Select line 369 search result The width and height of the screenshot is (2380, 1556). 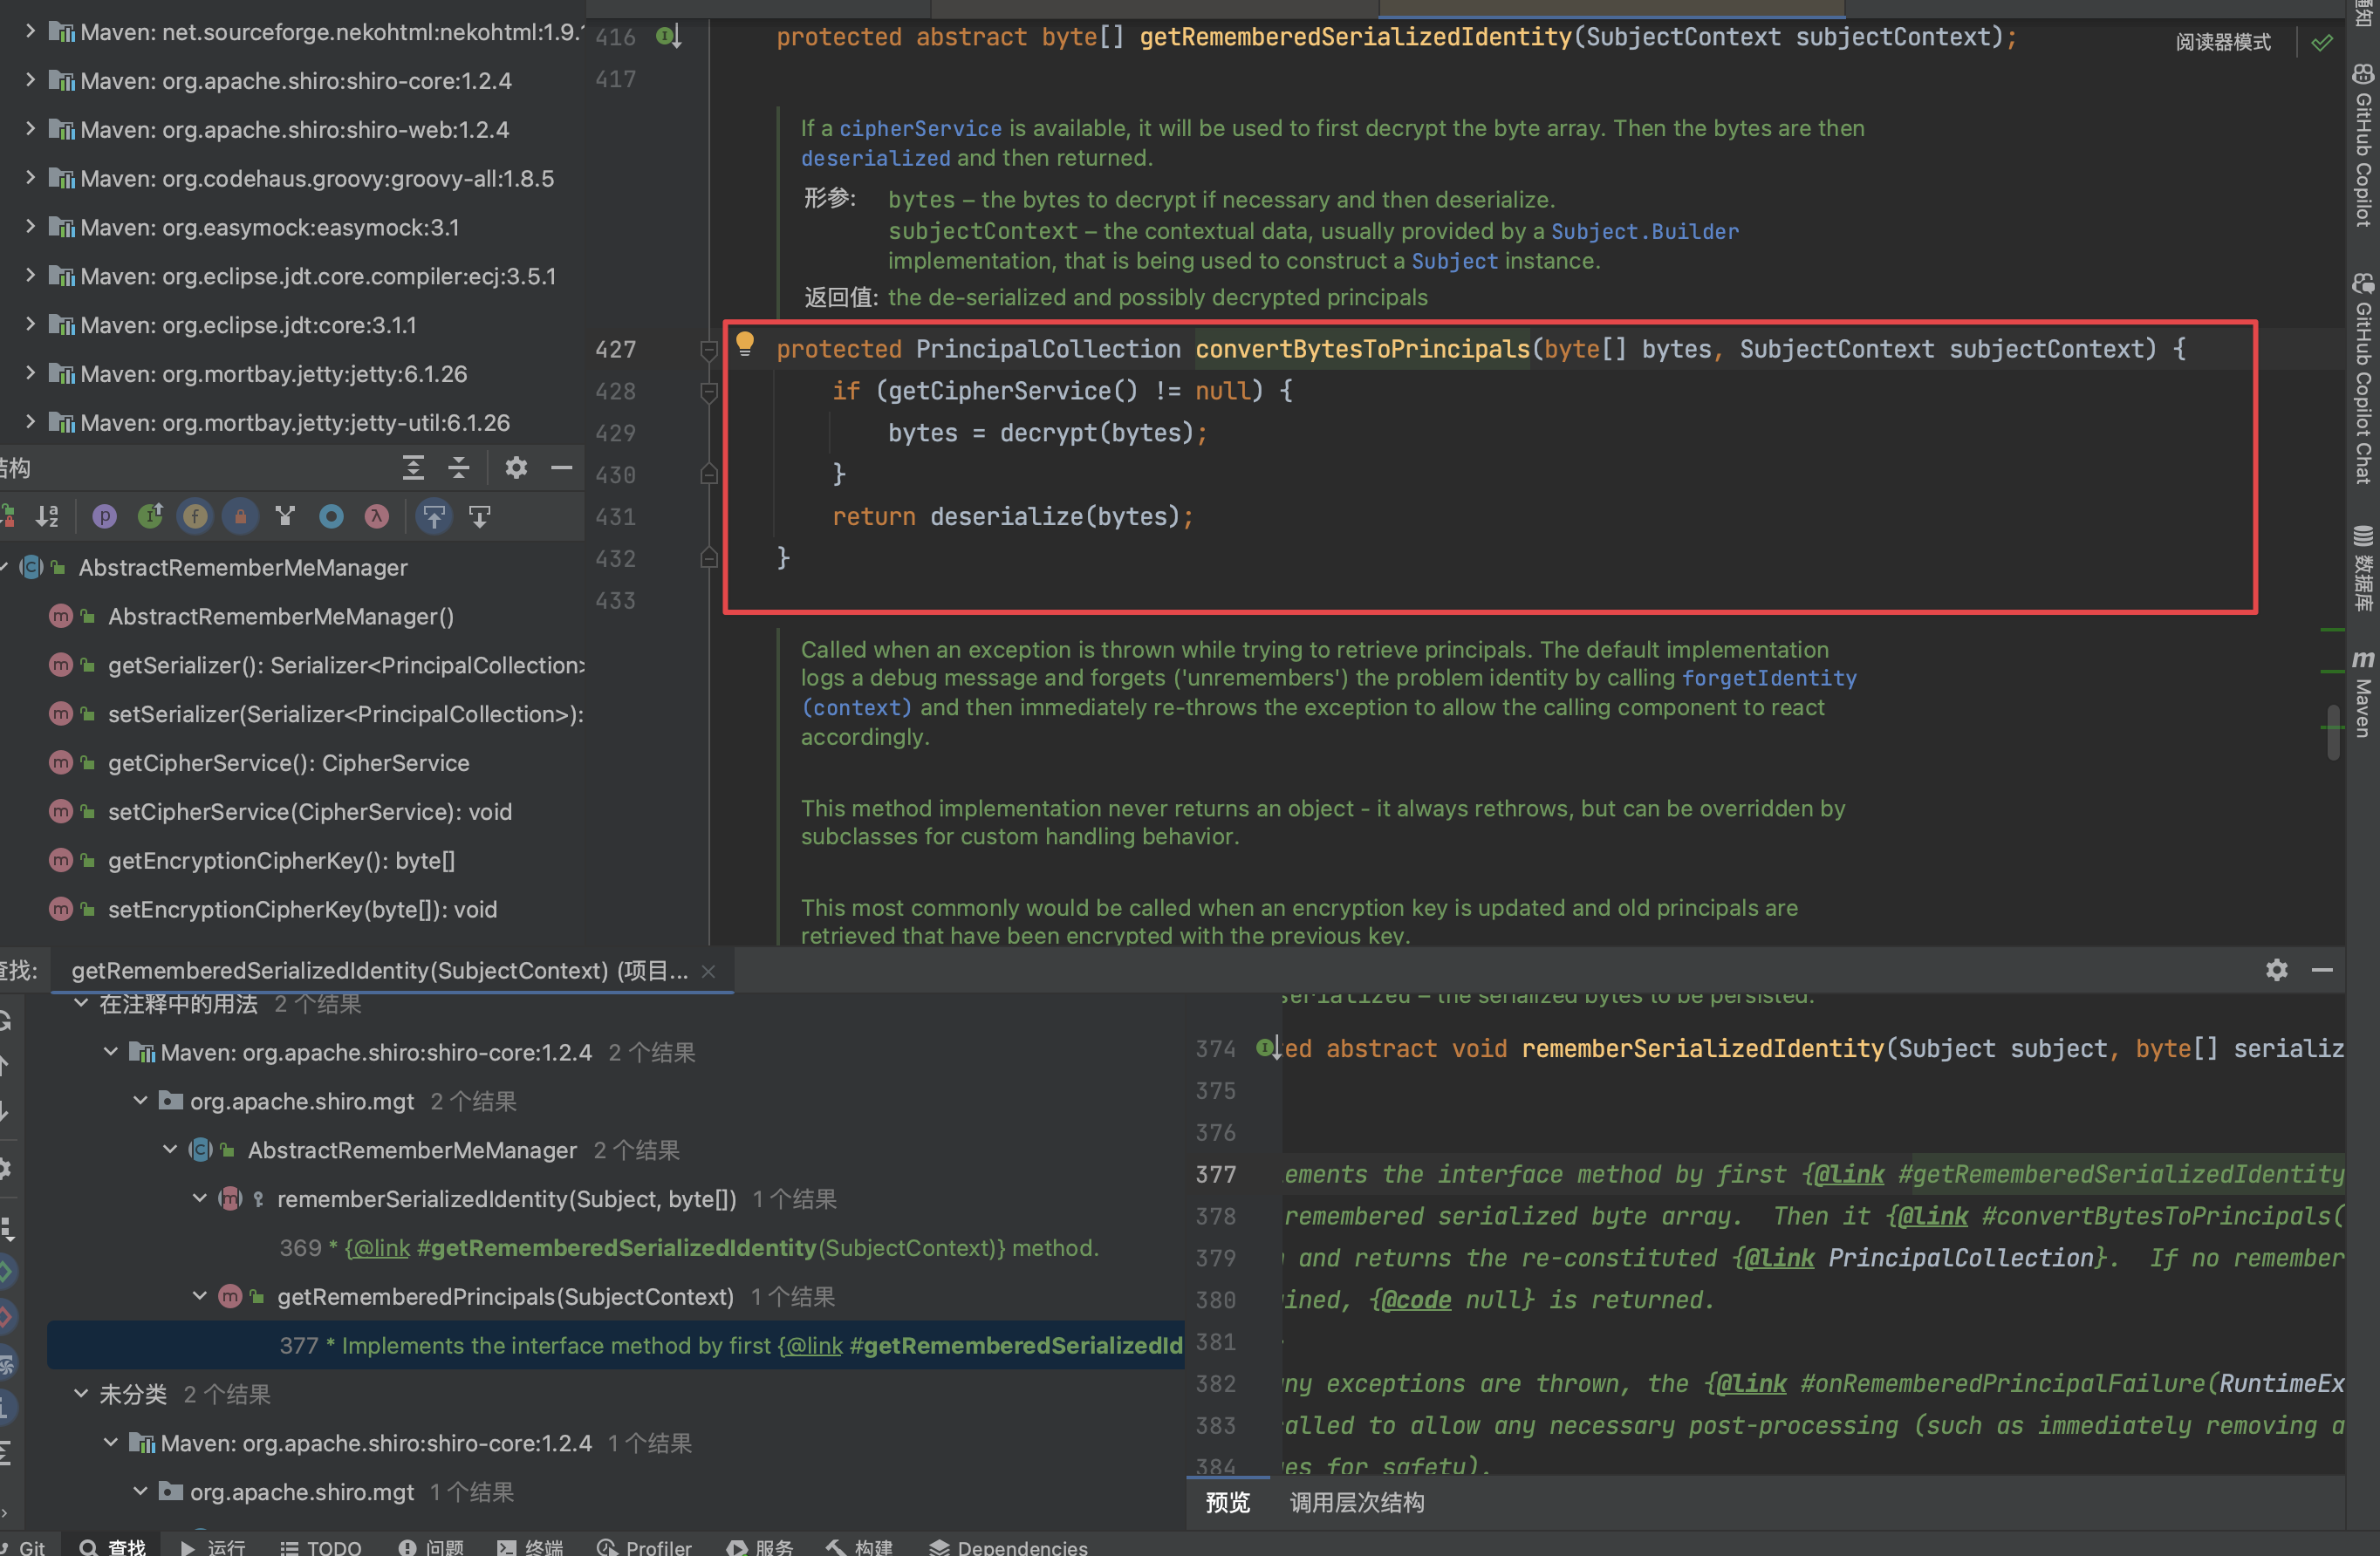689,1247
